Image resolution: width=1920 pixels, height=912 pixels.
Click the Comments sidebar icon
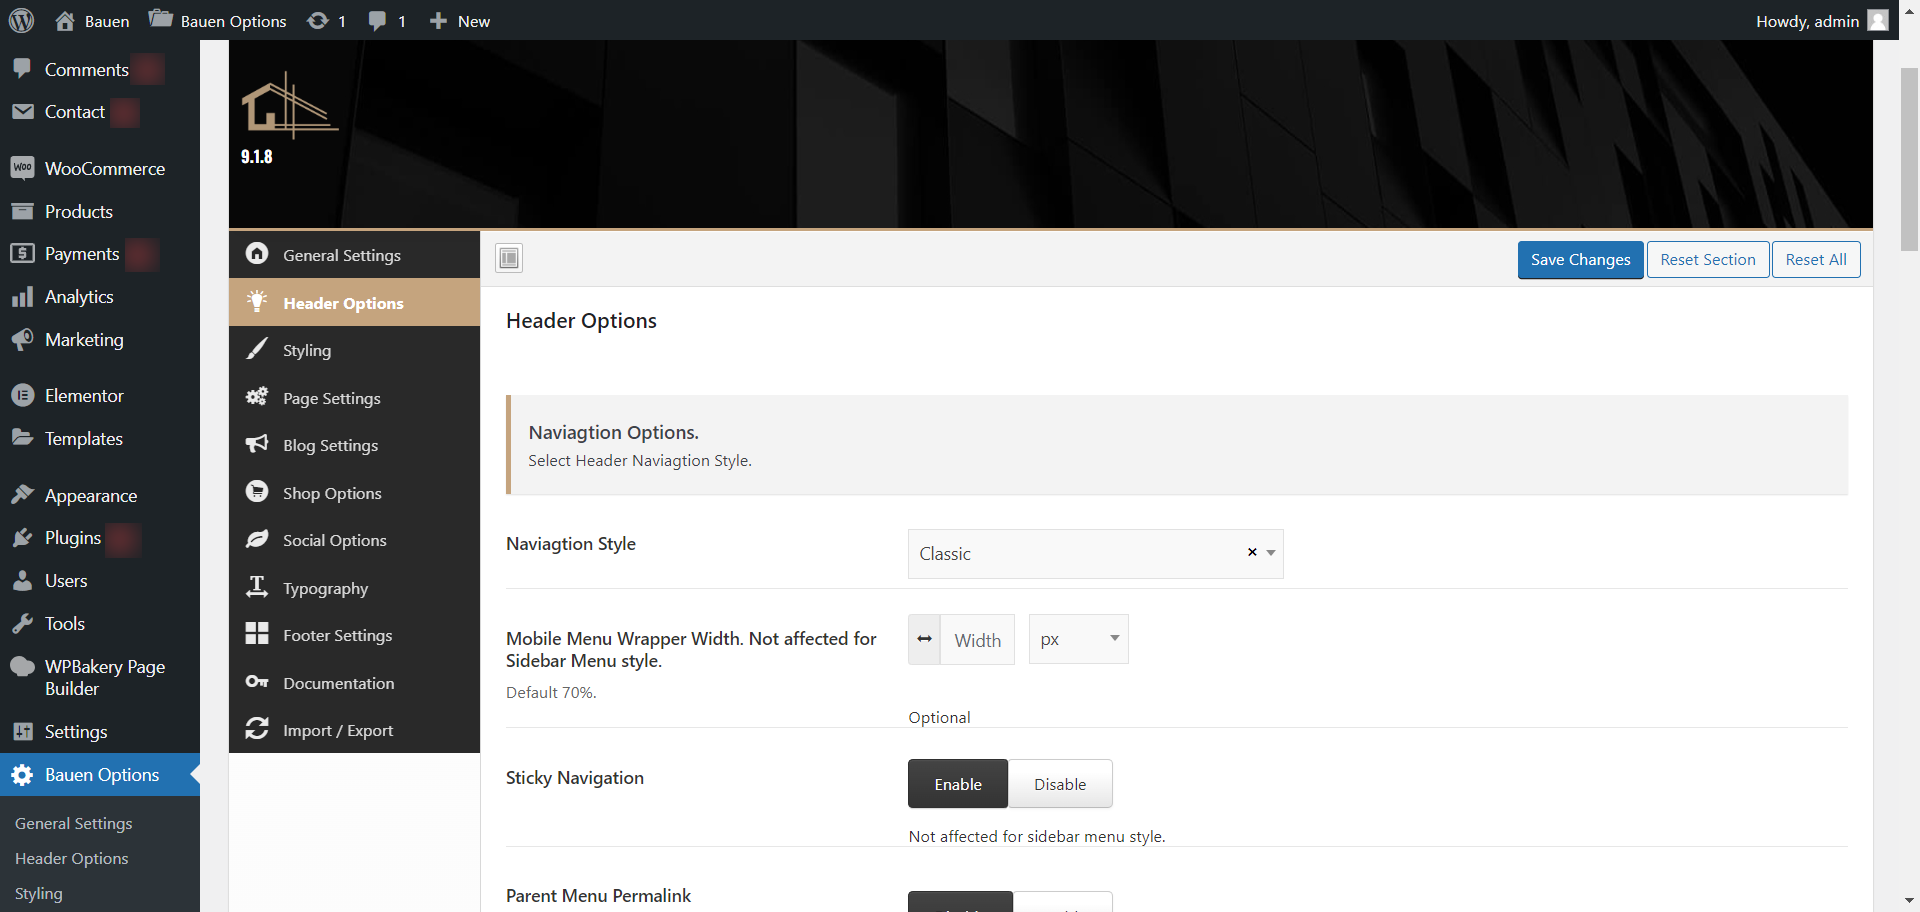22,69
